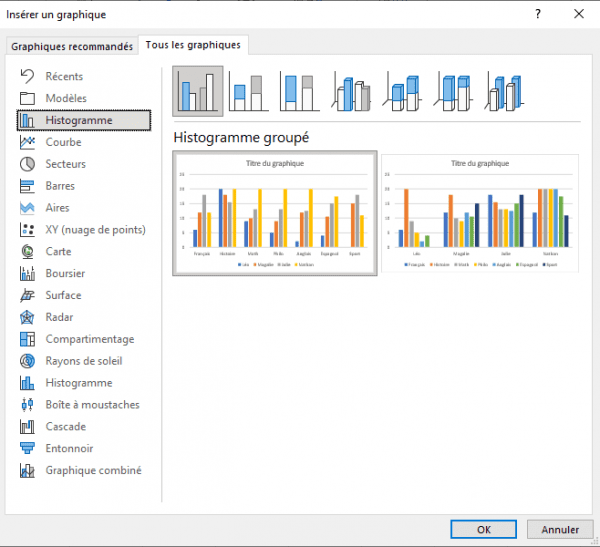Switch to Tous les graphiques tab
Image resolution: width=600 pixels, height=547 pixels.
click(193, 45)
